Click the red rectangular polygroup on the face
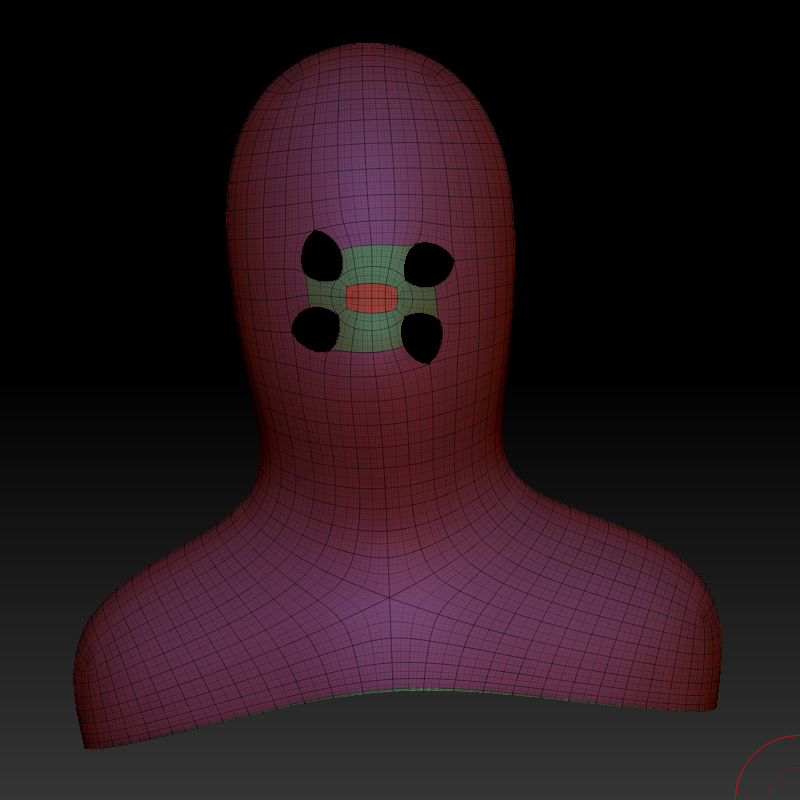Viewport: 800px width, 800px height. click(371, 298)
